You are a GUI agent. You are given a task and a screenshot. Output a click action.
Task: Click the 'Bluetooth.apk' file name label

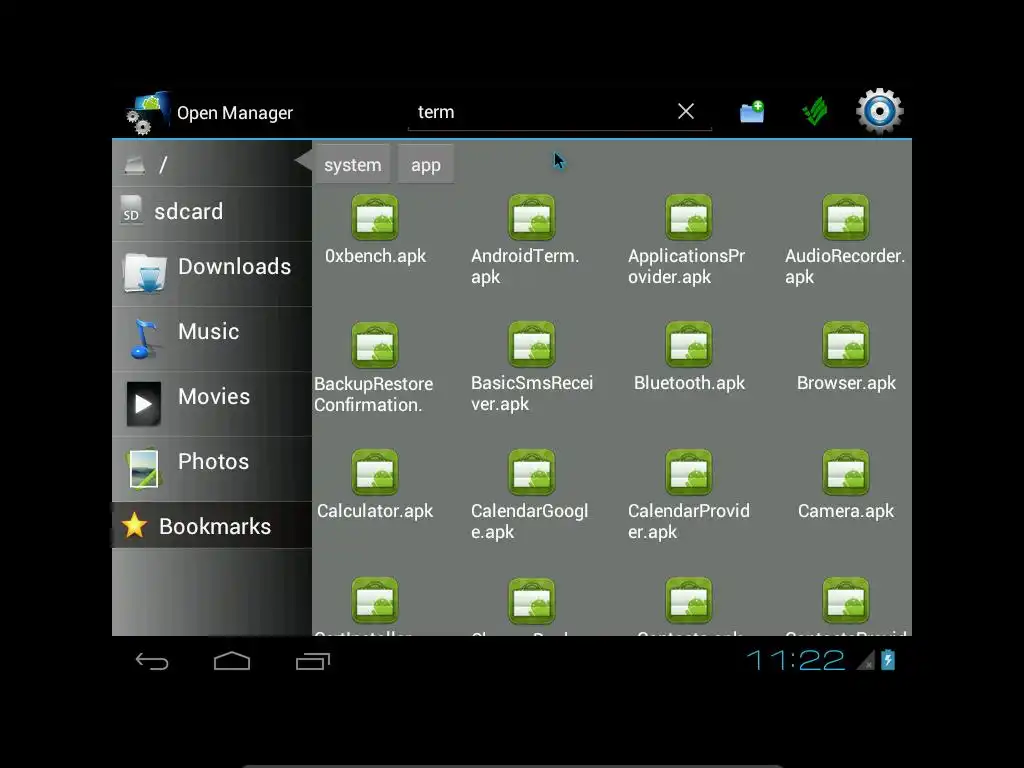pyautogui.click(x=689, y=383)
